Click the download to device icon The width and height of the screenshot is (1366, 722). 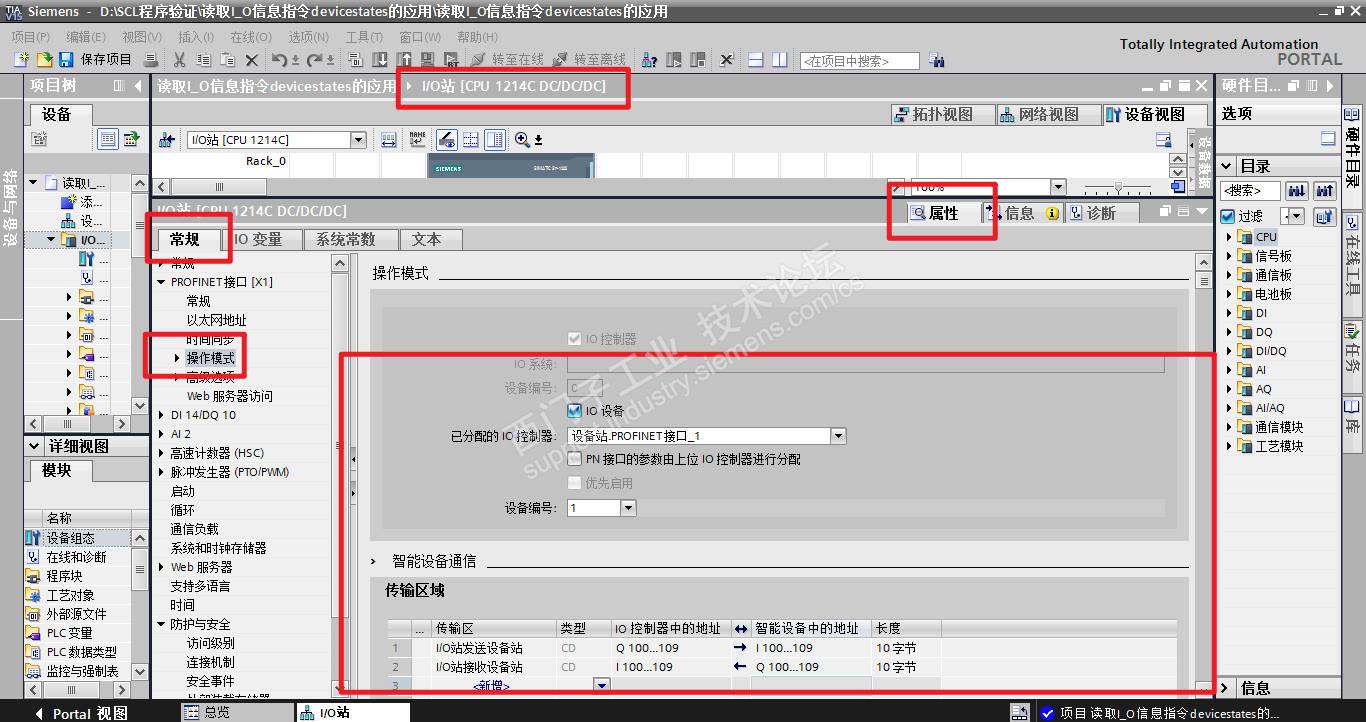tap(380, 60)
